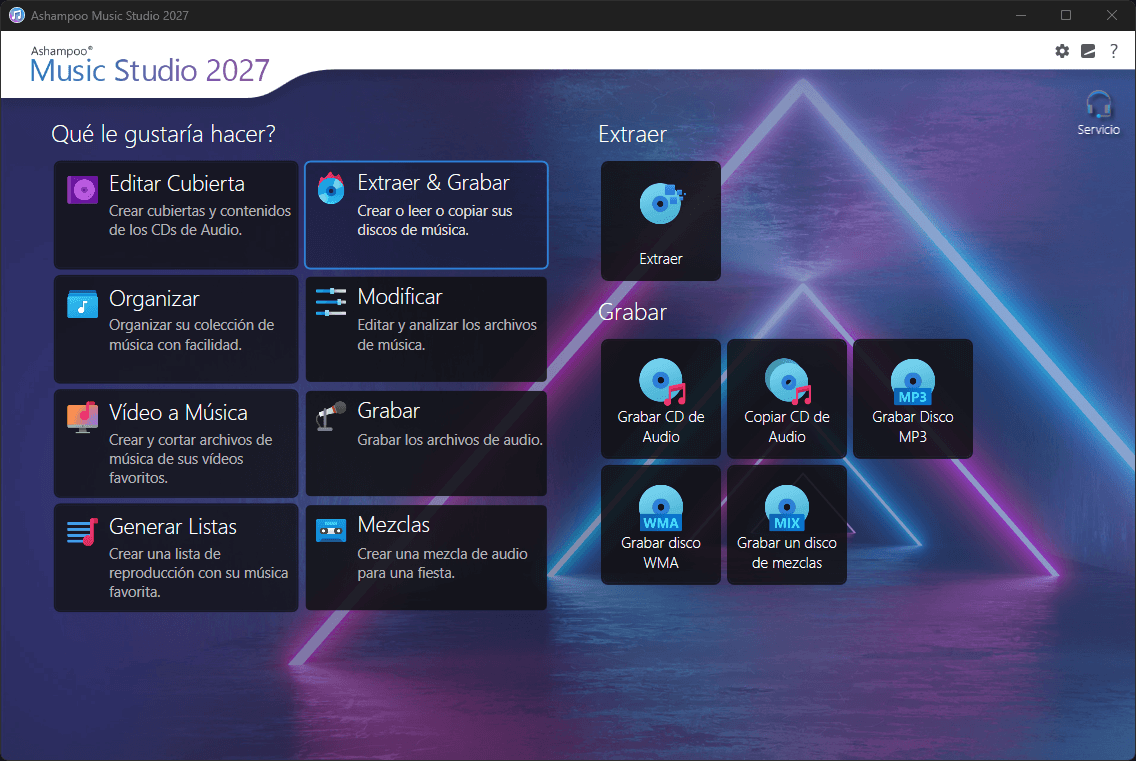1136x761 pixels.
Task: Click the Music Studio 2027 logo
Action: 149,65
